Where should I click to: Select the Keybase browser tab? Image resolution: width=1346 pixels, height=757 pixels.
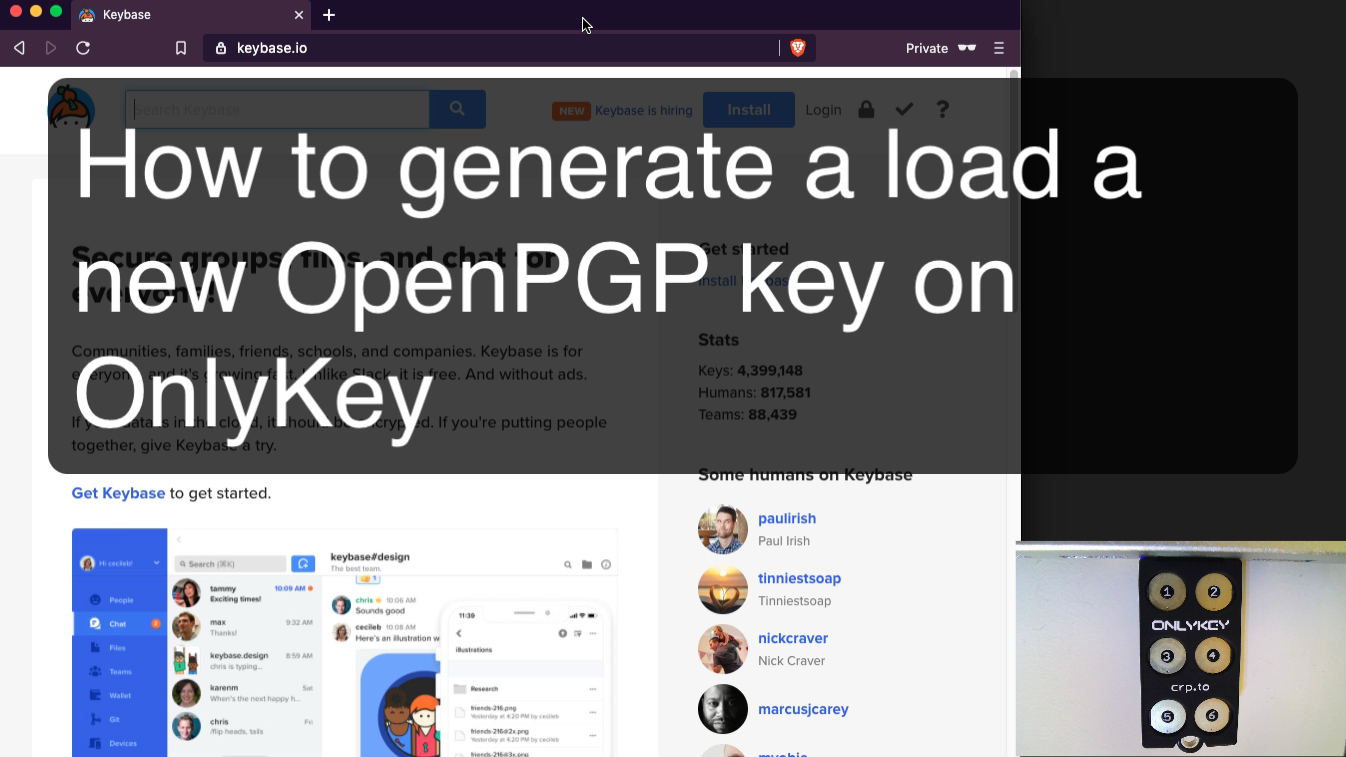pos(191,15)
